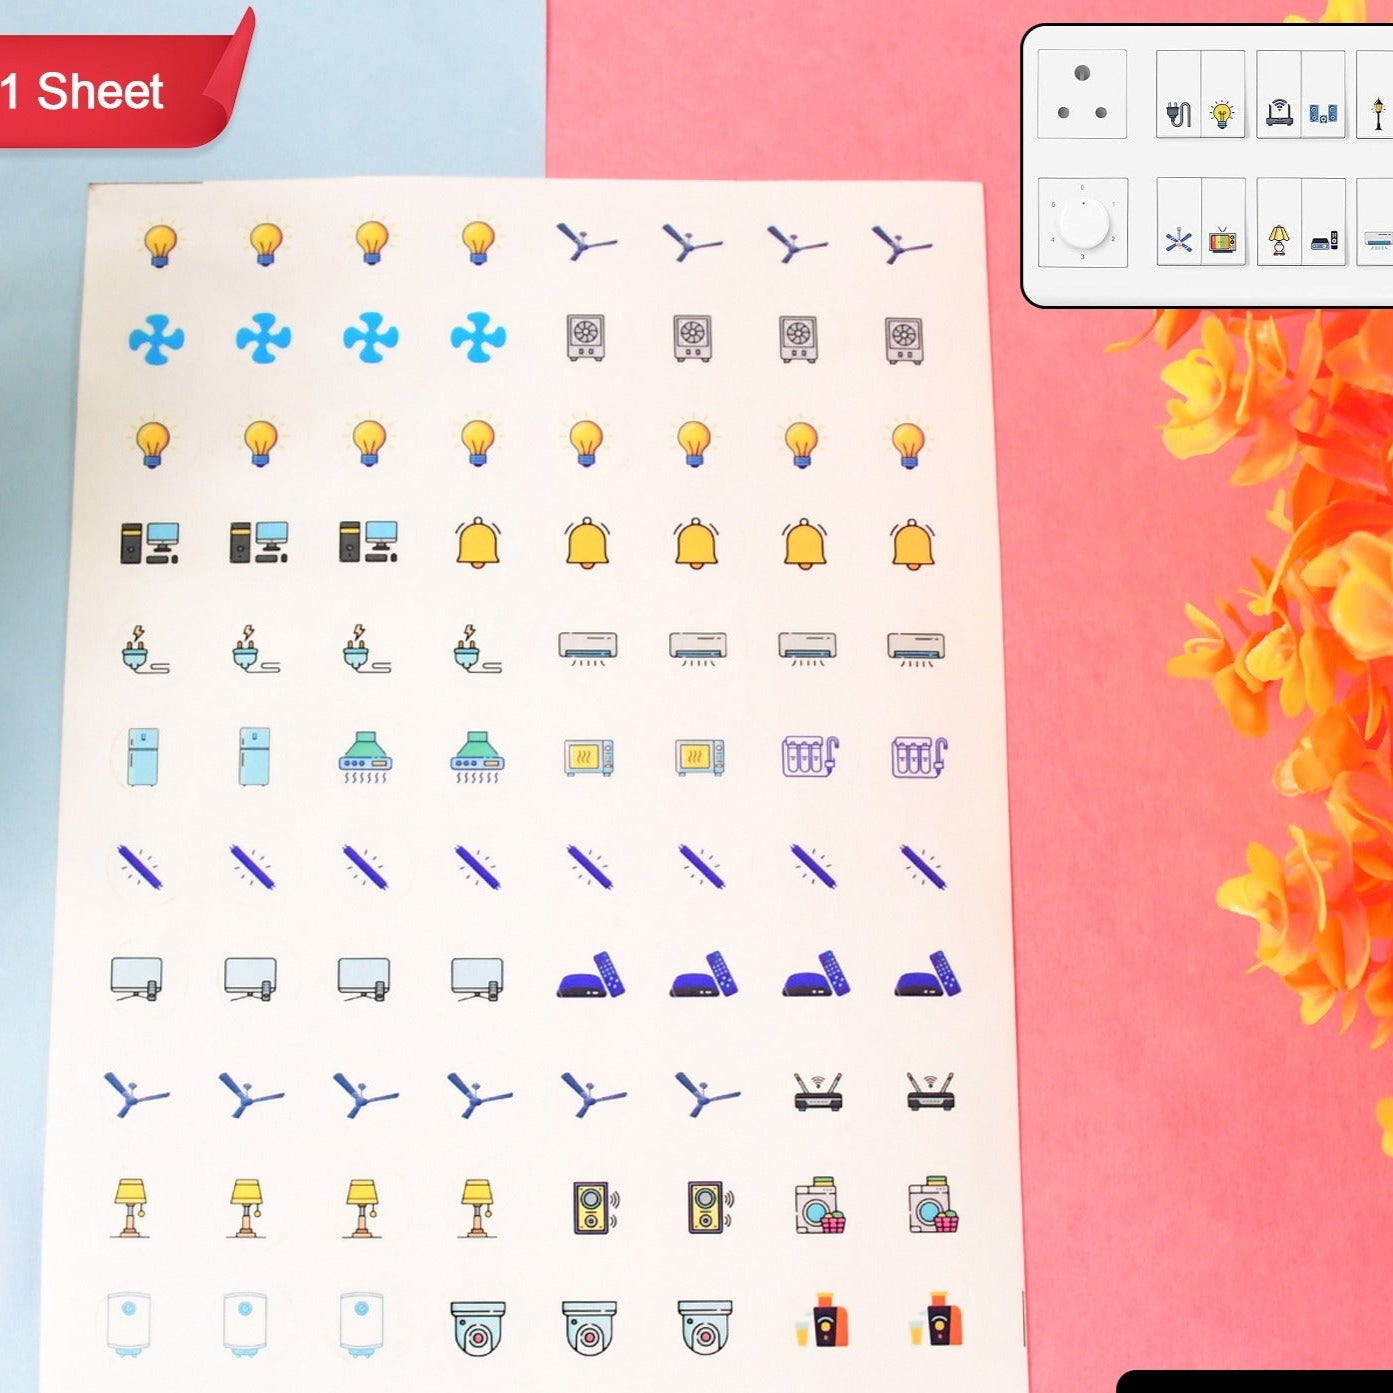The width and height of the screenshot is (1393, 1393).
Task: Select the washing machine sticker
Action: 817,1205
